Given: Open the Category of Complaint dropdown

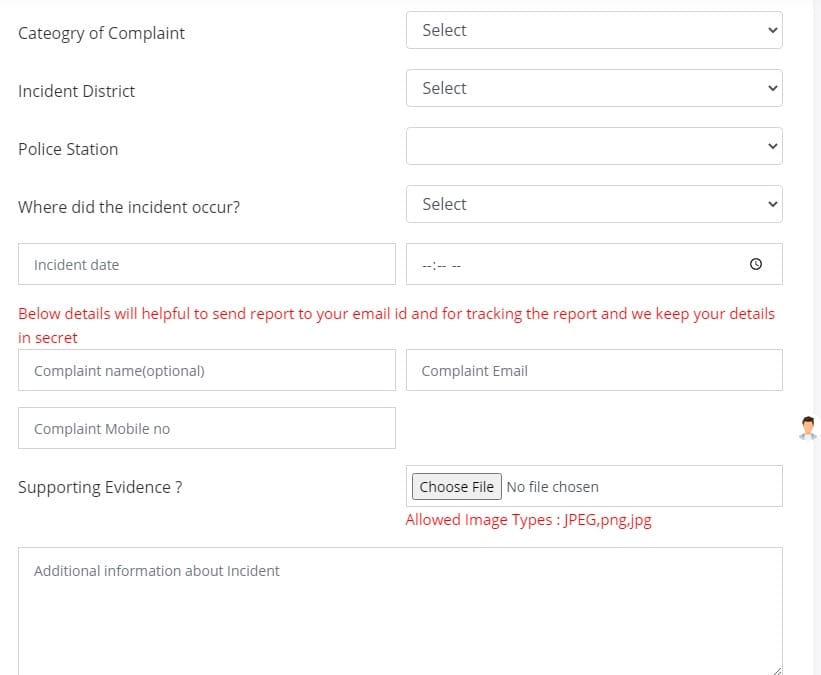Looking at the screenshot, I should point(594,30).
